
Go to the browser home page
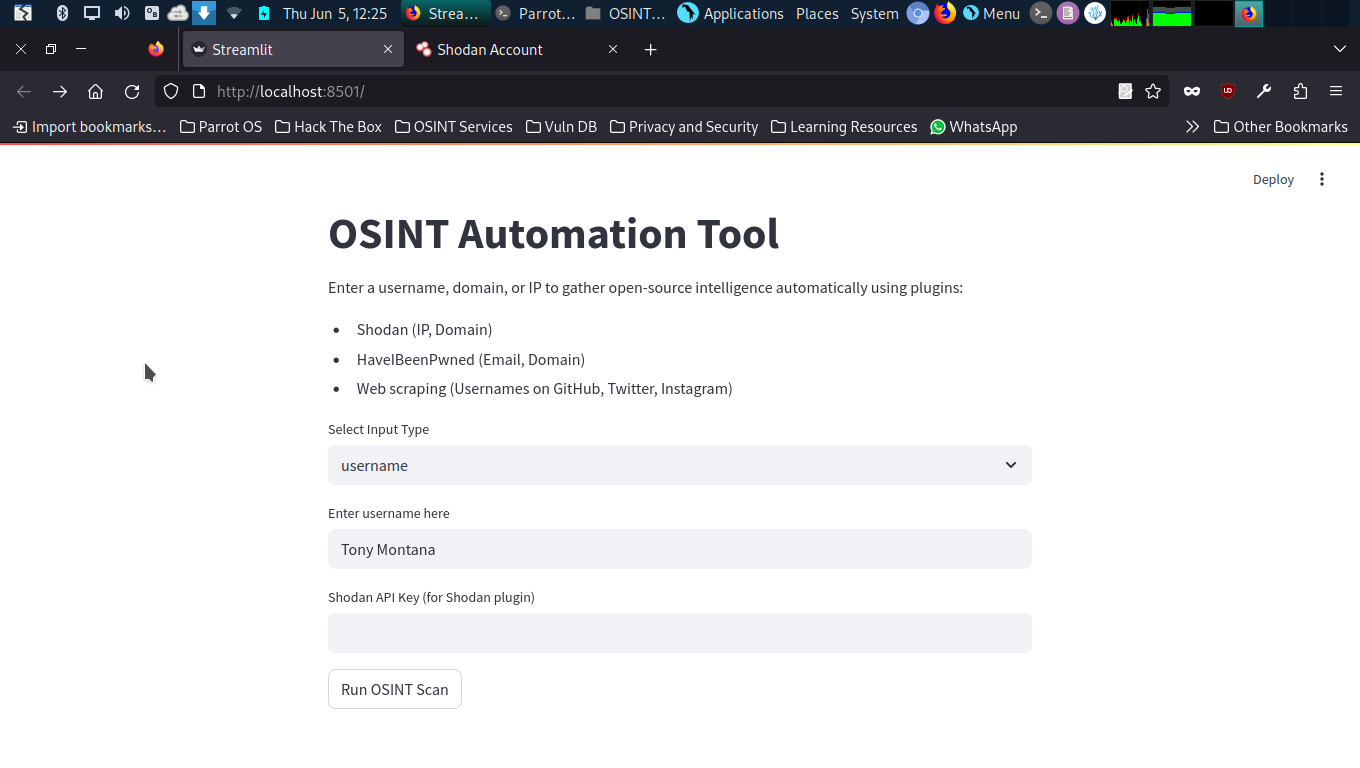pos(96,91)
